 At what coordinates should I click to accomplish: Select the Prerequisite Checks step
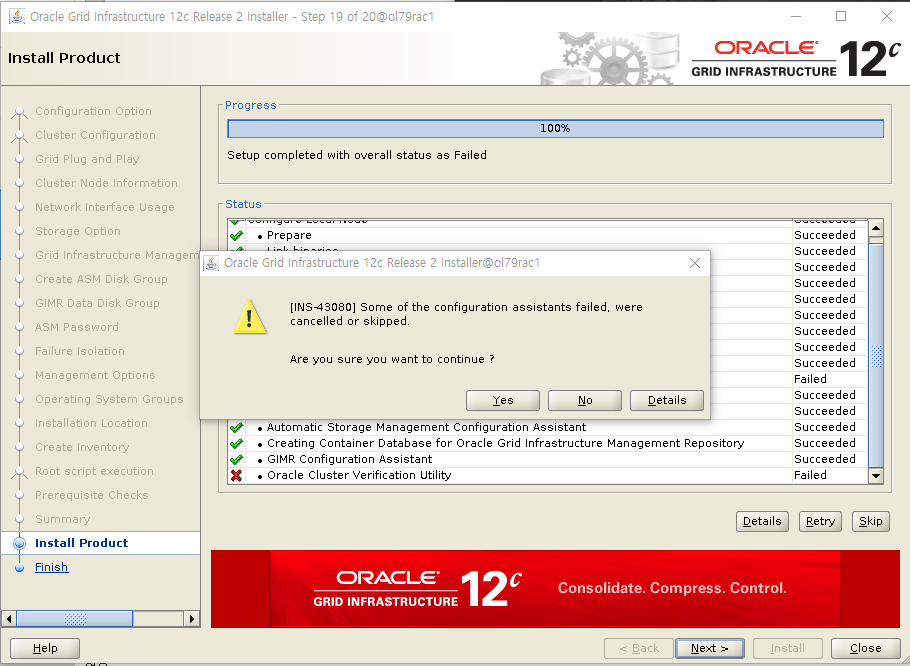tap(92, 495)
